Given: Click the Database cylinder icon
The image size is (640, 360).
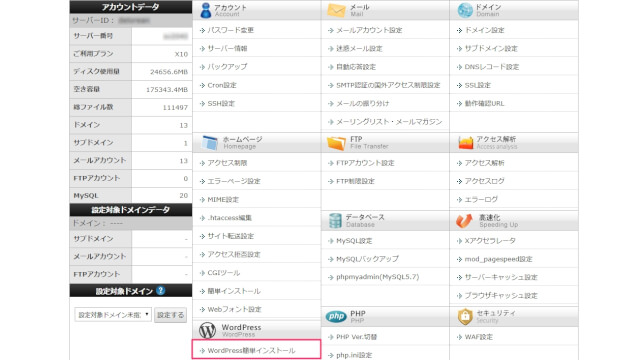Looking at the screenshot, I should (x=335, y=221).
